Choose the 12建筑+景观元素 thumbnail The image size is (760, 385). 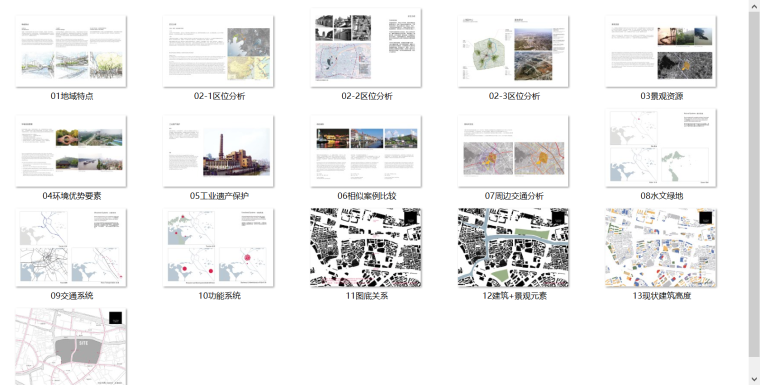click(513, 248)
